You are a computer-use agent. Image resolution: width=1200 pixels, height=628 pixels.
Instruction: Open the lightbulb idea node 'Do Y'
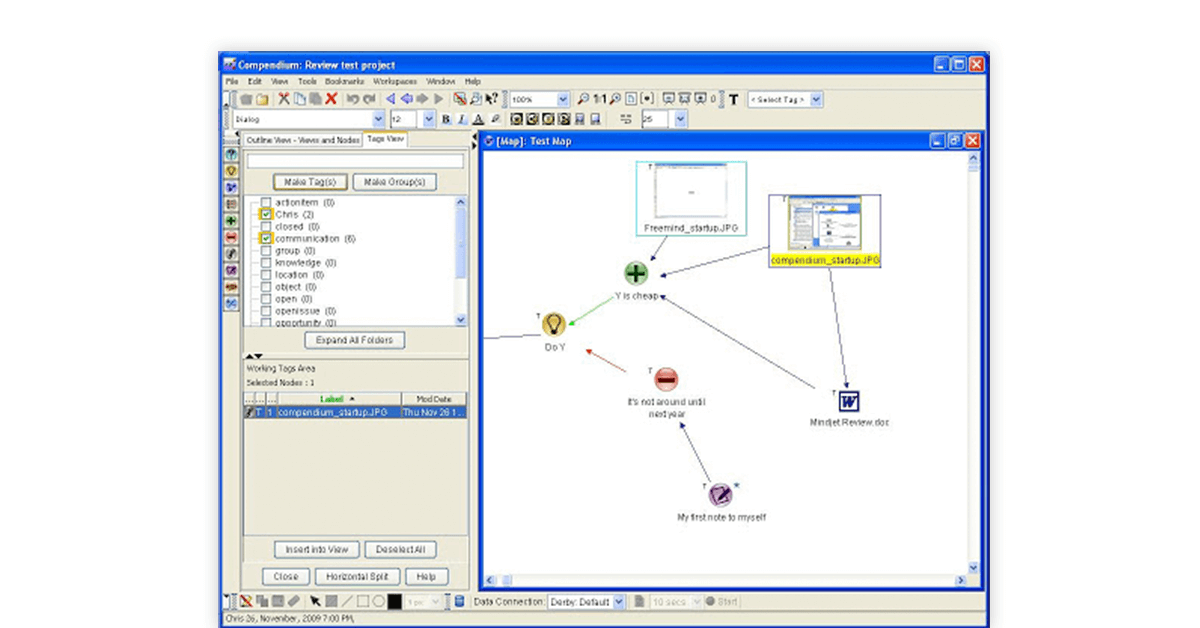(x=553, y=323)
